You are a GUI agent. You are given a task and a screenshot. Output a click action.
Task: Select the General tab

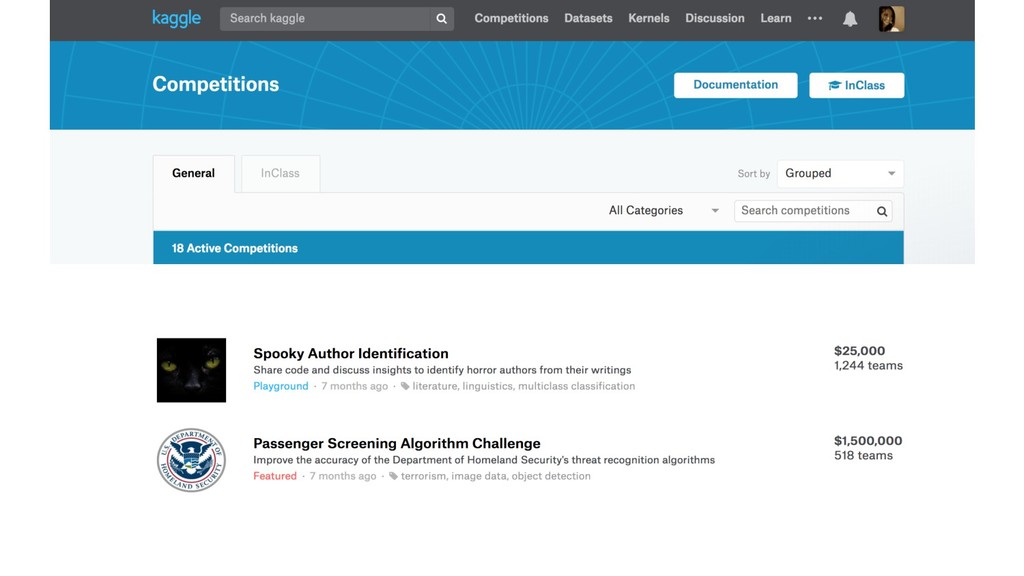[193, 174]
